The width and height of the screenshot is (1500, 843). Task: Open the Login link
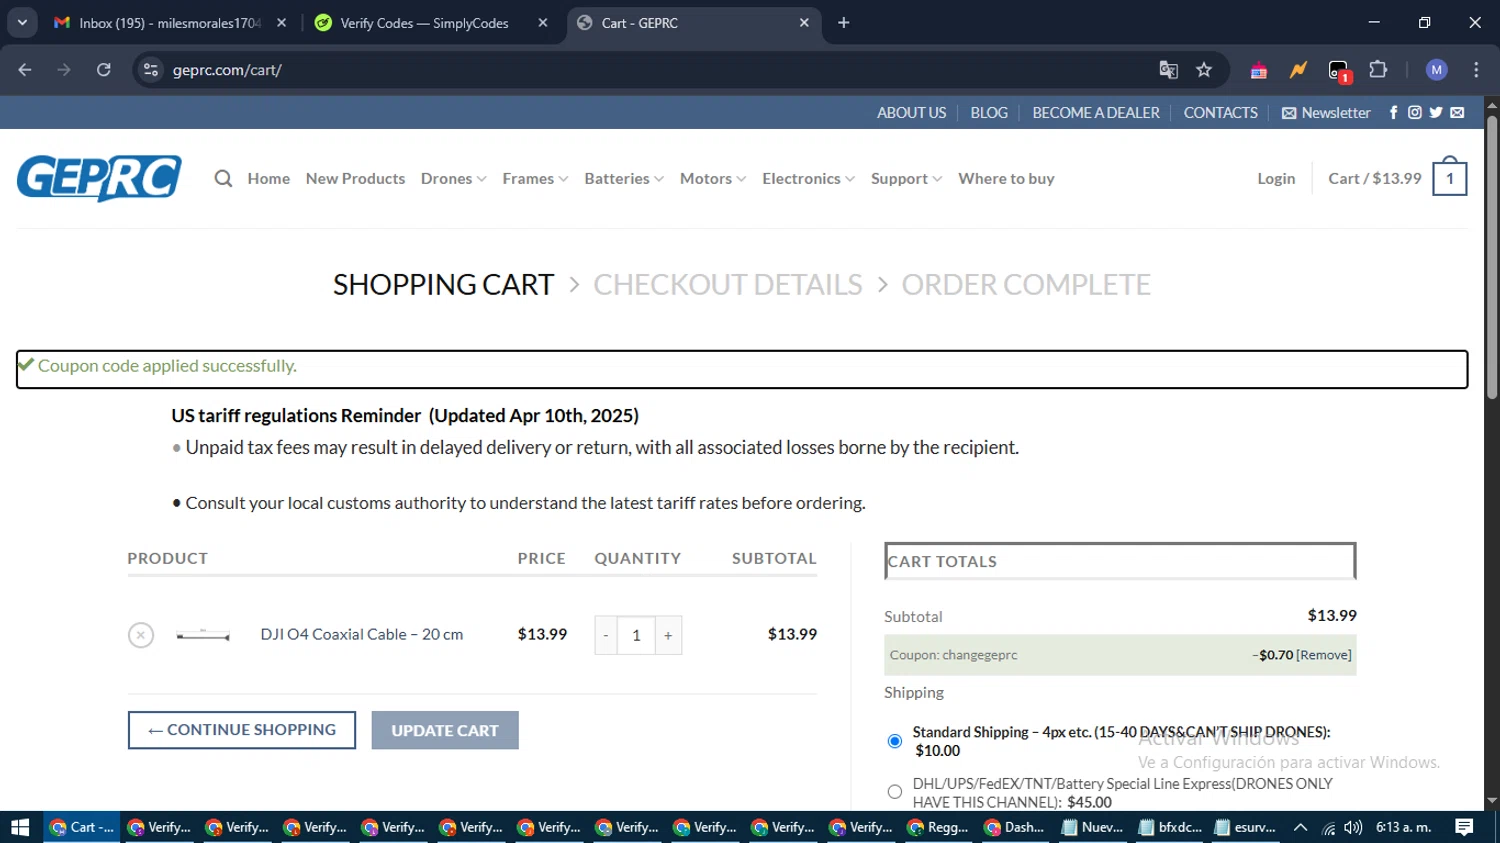(1276, 178)
